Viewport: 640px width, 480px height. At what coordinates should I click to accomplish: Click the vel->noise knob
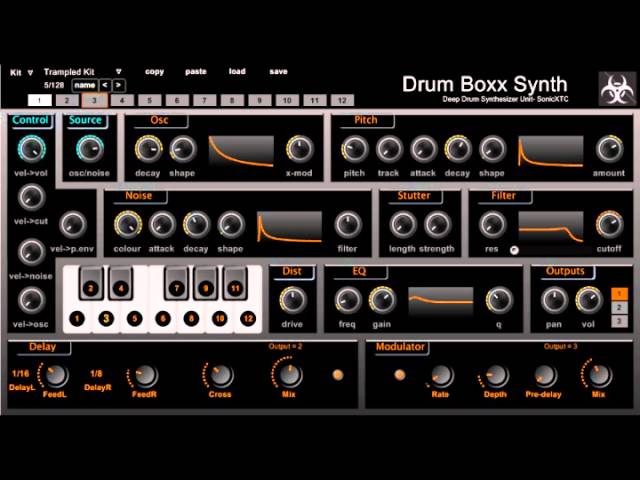pos(31,252)
